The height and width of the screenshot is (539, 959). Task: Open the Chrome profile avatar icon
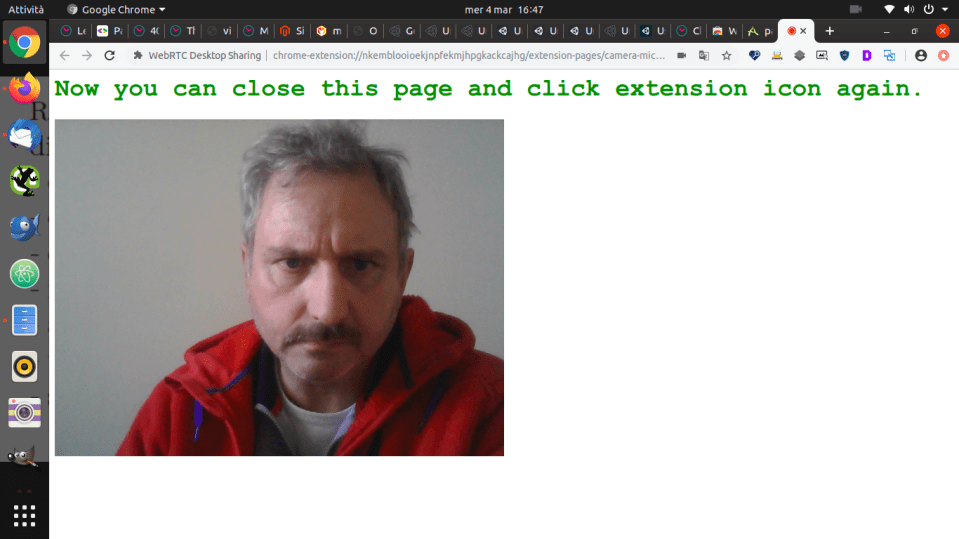pos(920,56)
